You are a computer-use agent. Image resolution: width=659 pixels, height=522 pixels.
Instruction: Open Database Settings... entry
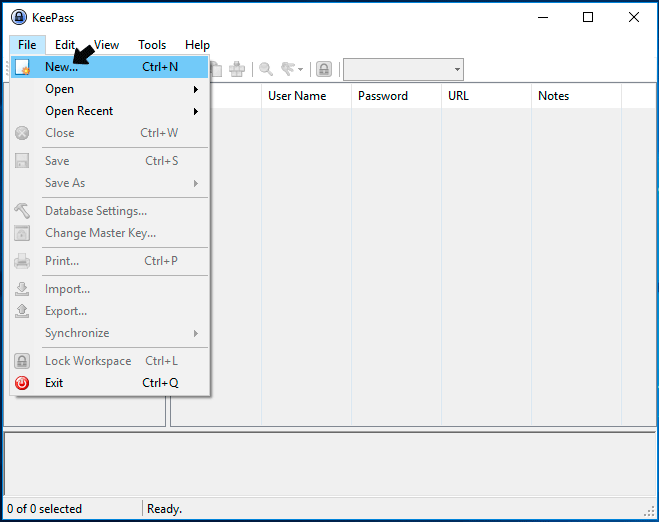(x=110, y=211)
